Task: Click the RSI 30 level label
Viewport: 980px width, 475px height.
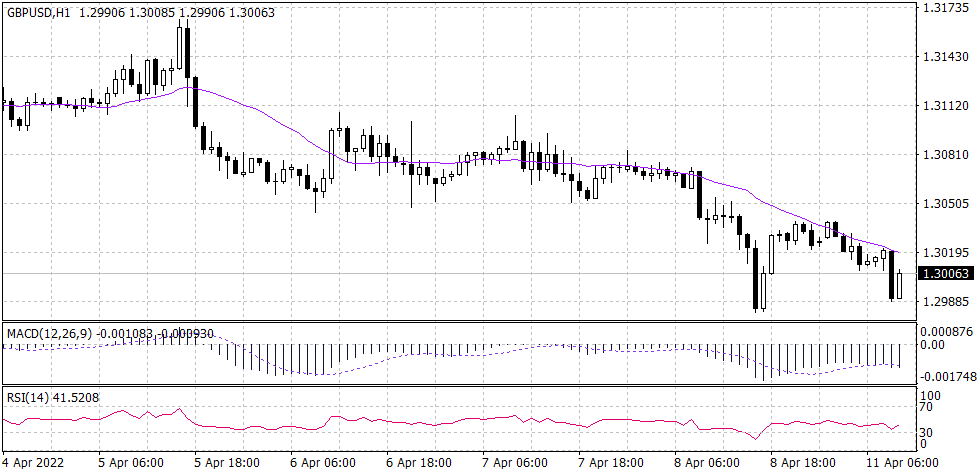Action: click(x=927, y=431)
